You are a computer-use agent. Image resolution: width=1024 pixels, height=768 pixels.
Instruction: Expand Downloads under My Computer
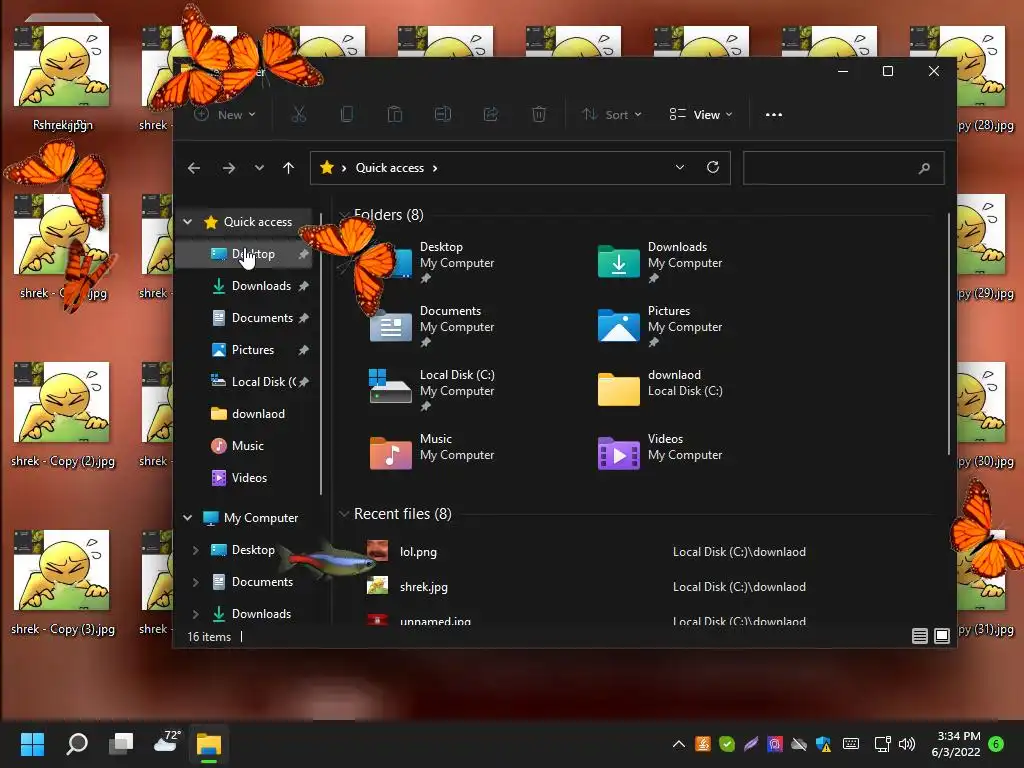[195, 614]
